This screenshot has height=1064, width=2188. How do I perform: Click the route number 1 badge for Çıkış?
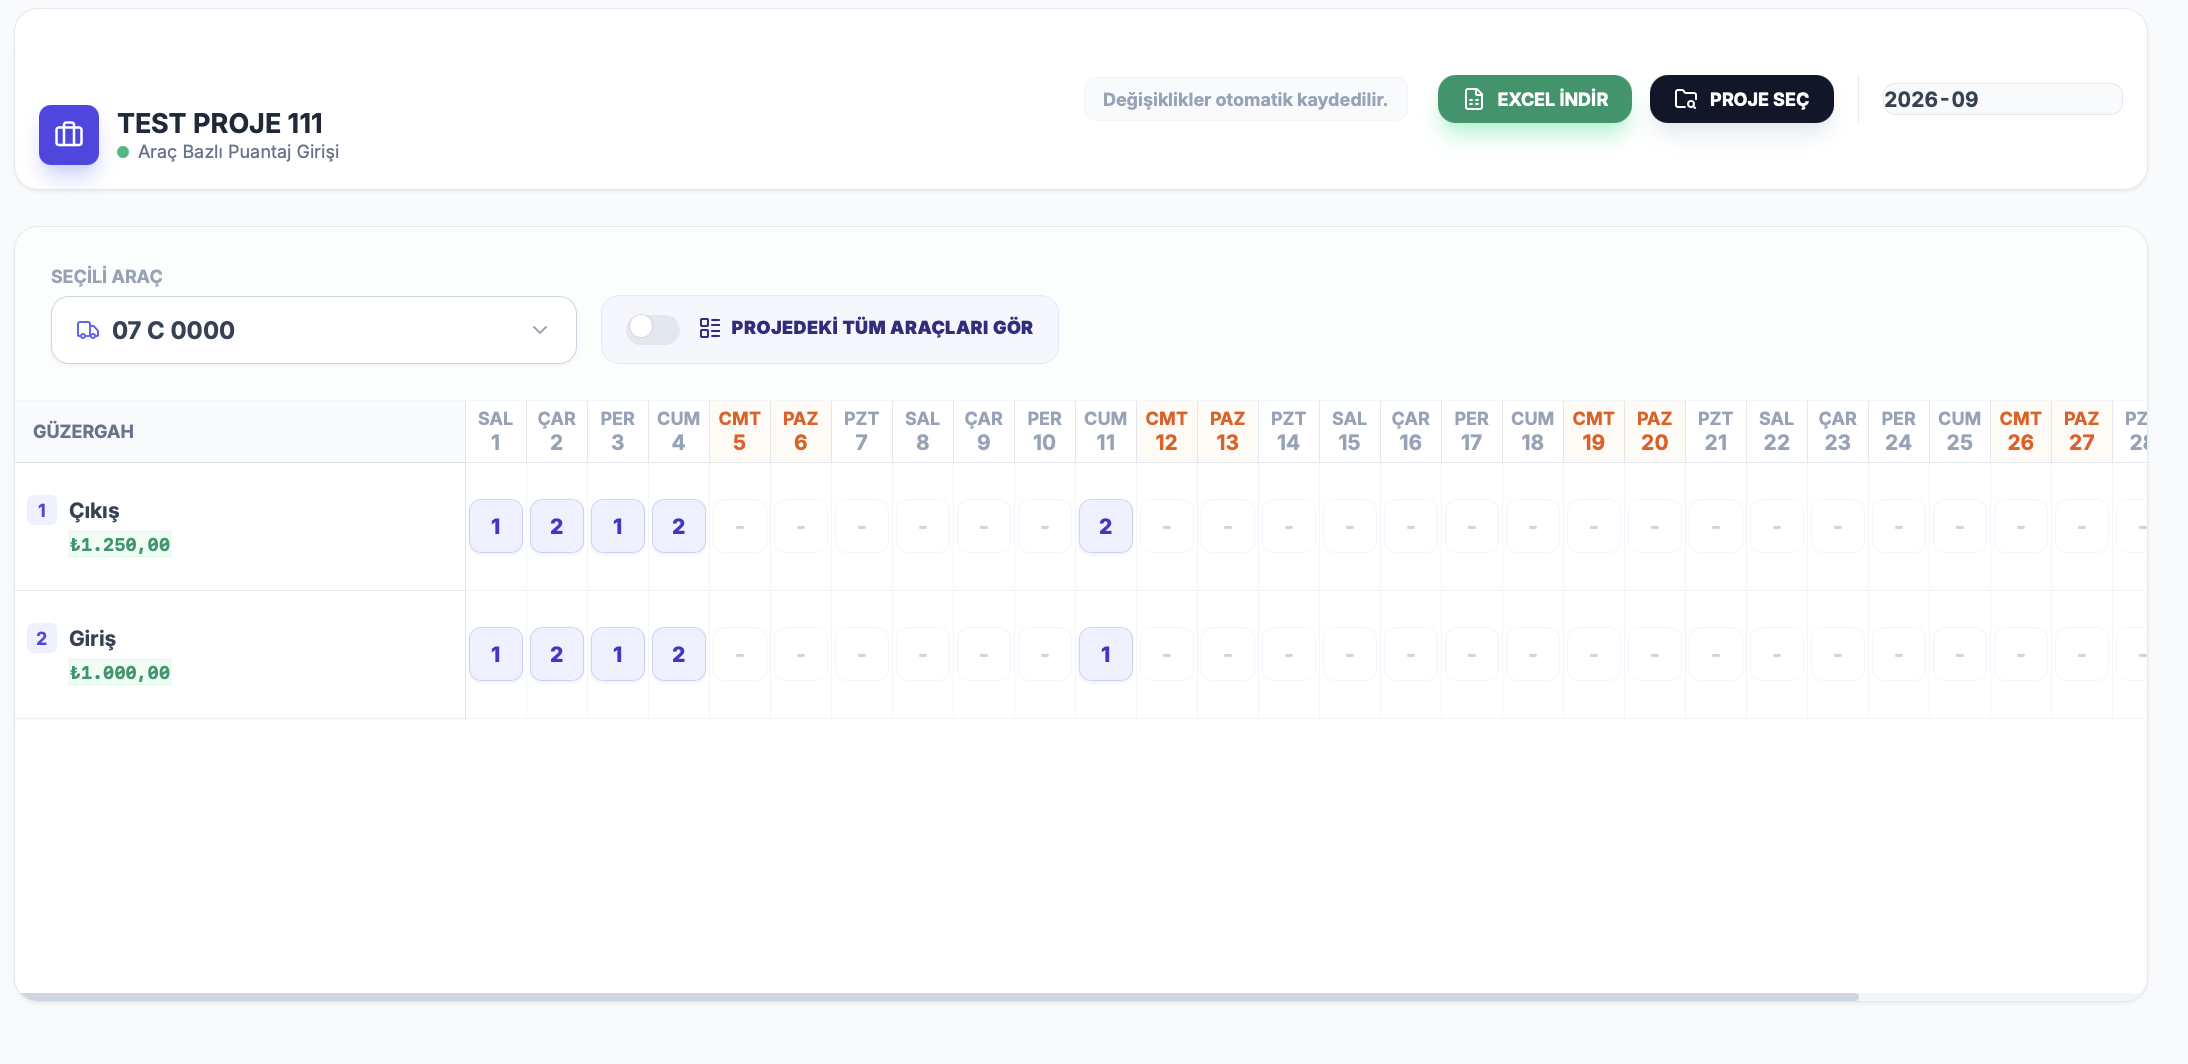(x=42, y=510)
